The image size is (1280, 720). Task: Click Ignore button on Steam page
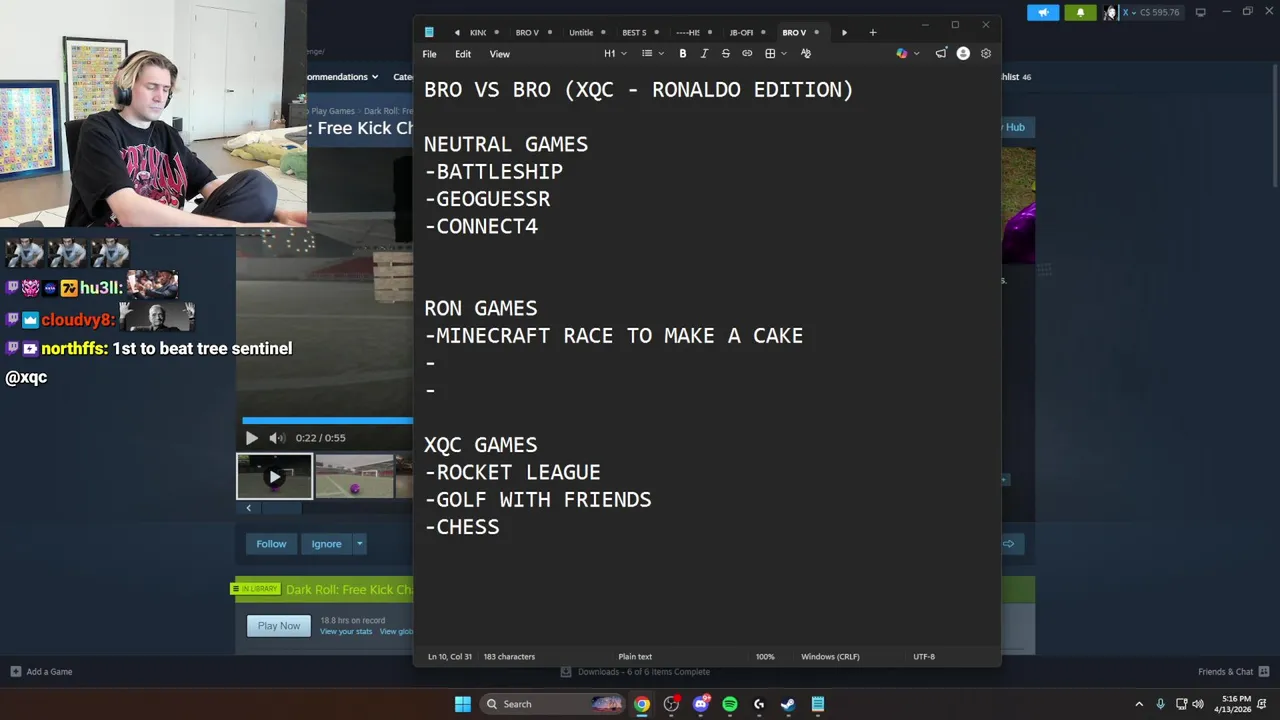click(326, 544)
